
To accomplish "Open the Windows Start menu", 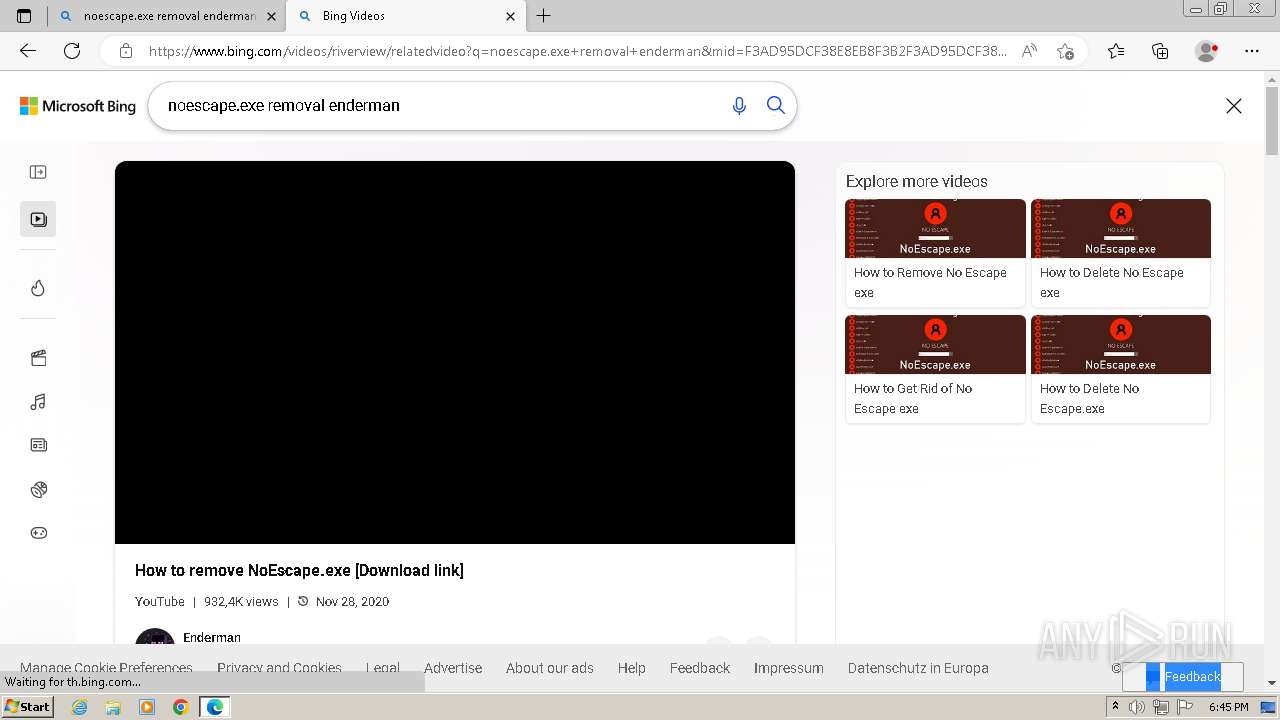I will [27, 707].
